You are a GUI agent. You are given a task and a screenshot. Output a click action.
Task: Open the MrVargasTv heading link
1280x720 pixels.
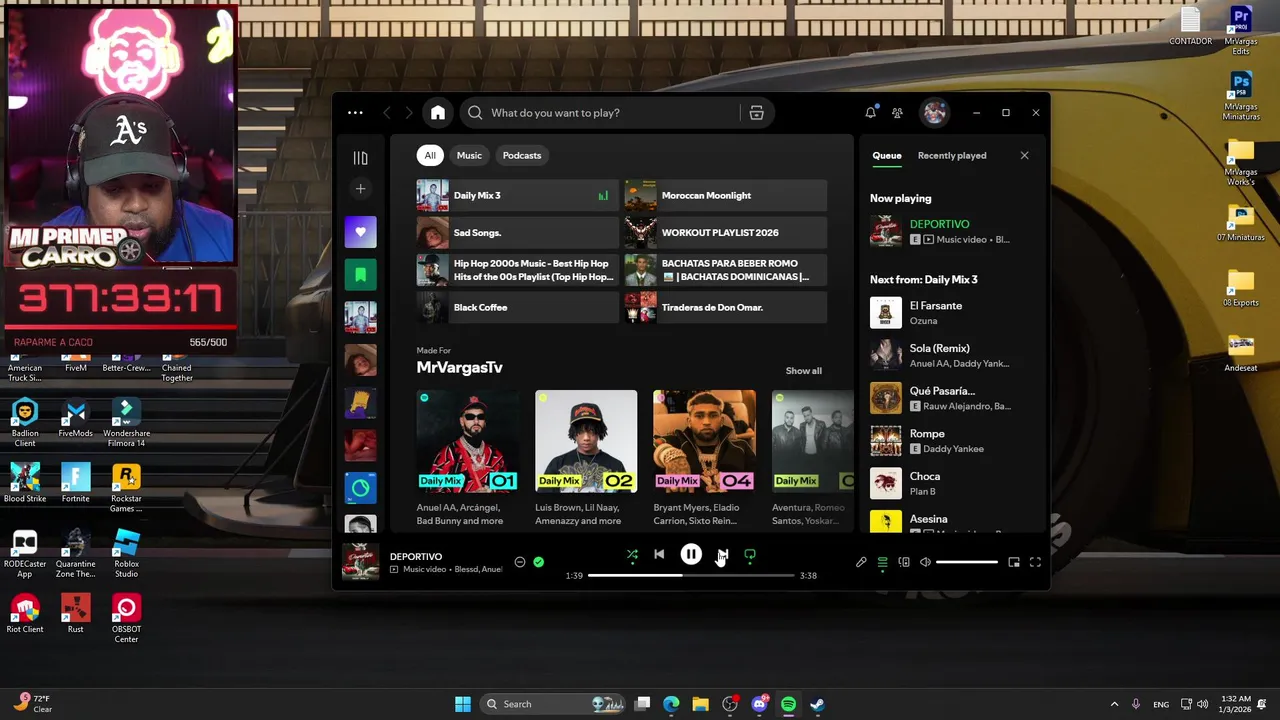tap(459, 367)
